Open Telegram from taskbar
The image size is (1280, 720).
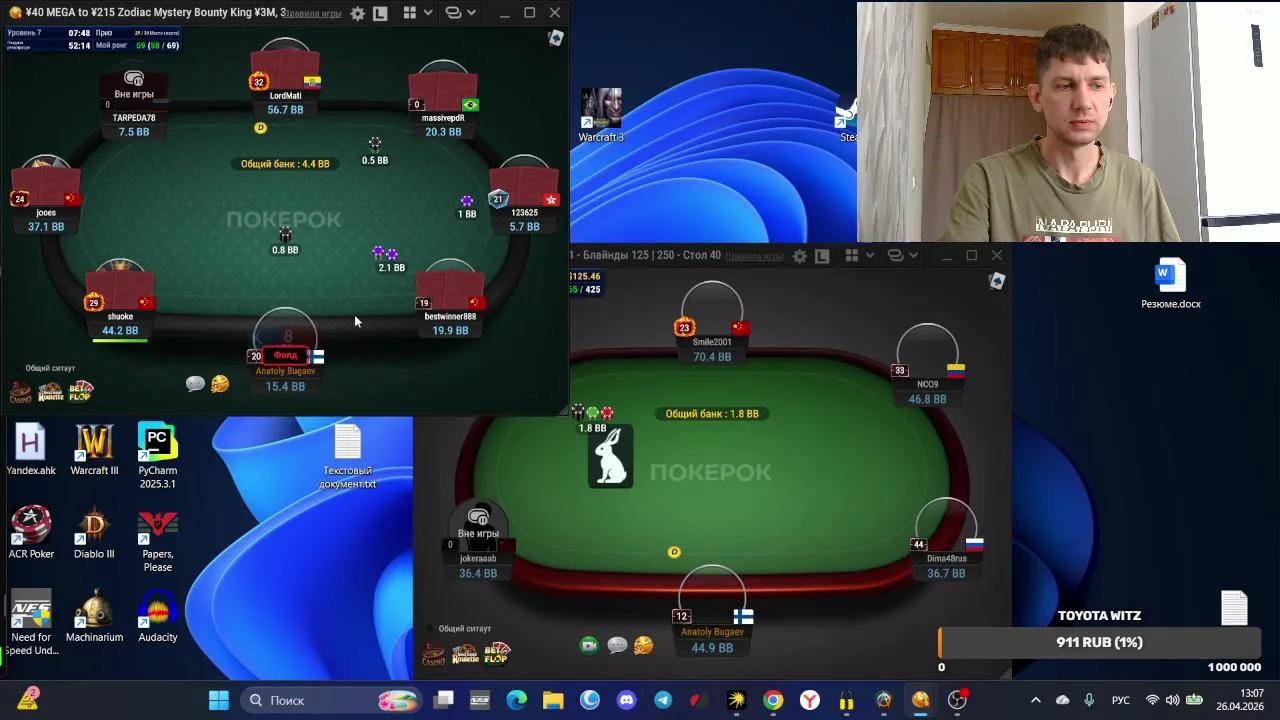[x=662, y=700]
